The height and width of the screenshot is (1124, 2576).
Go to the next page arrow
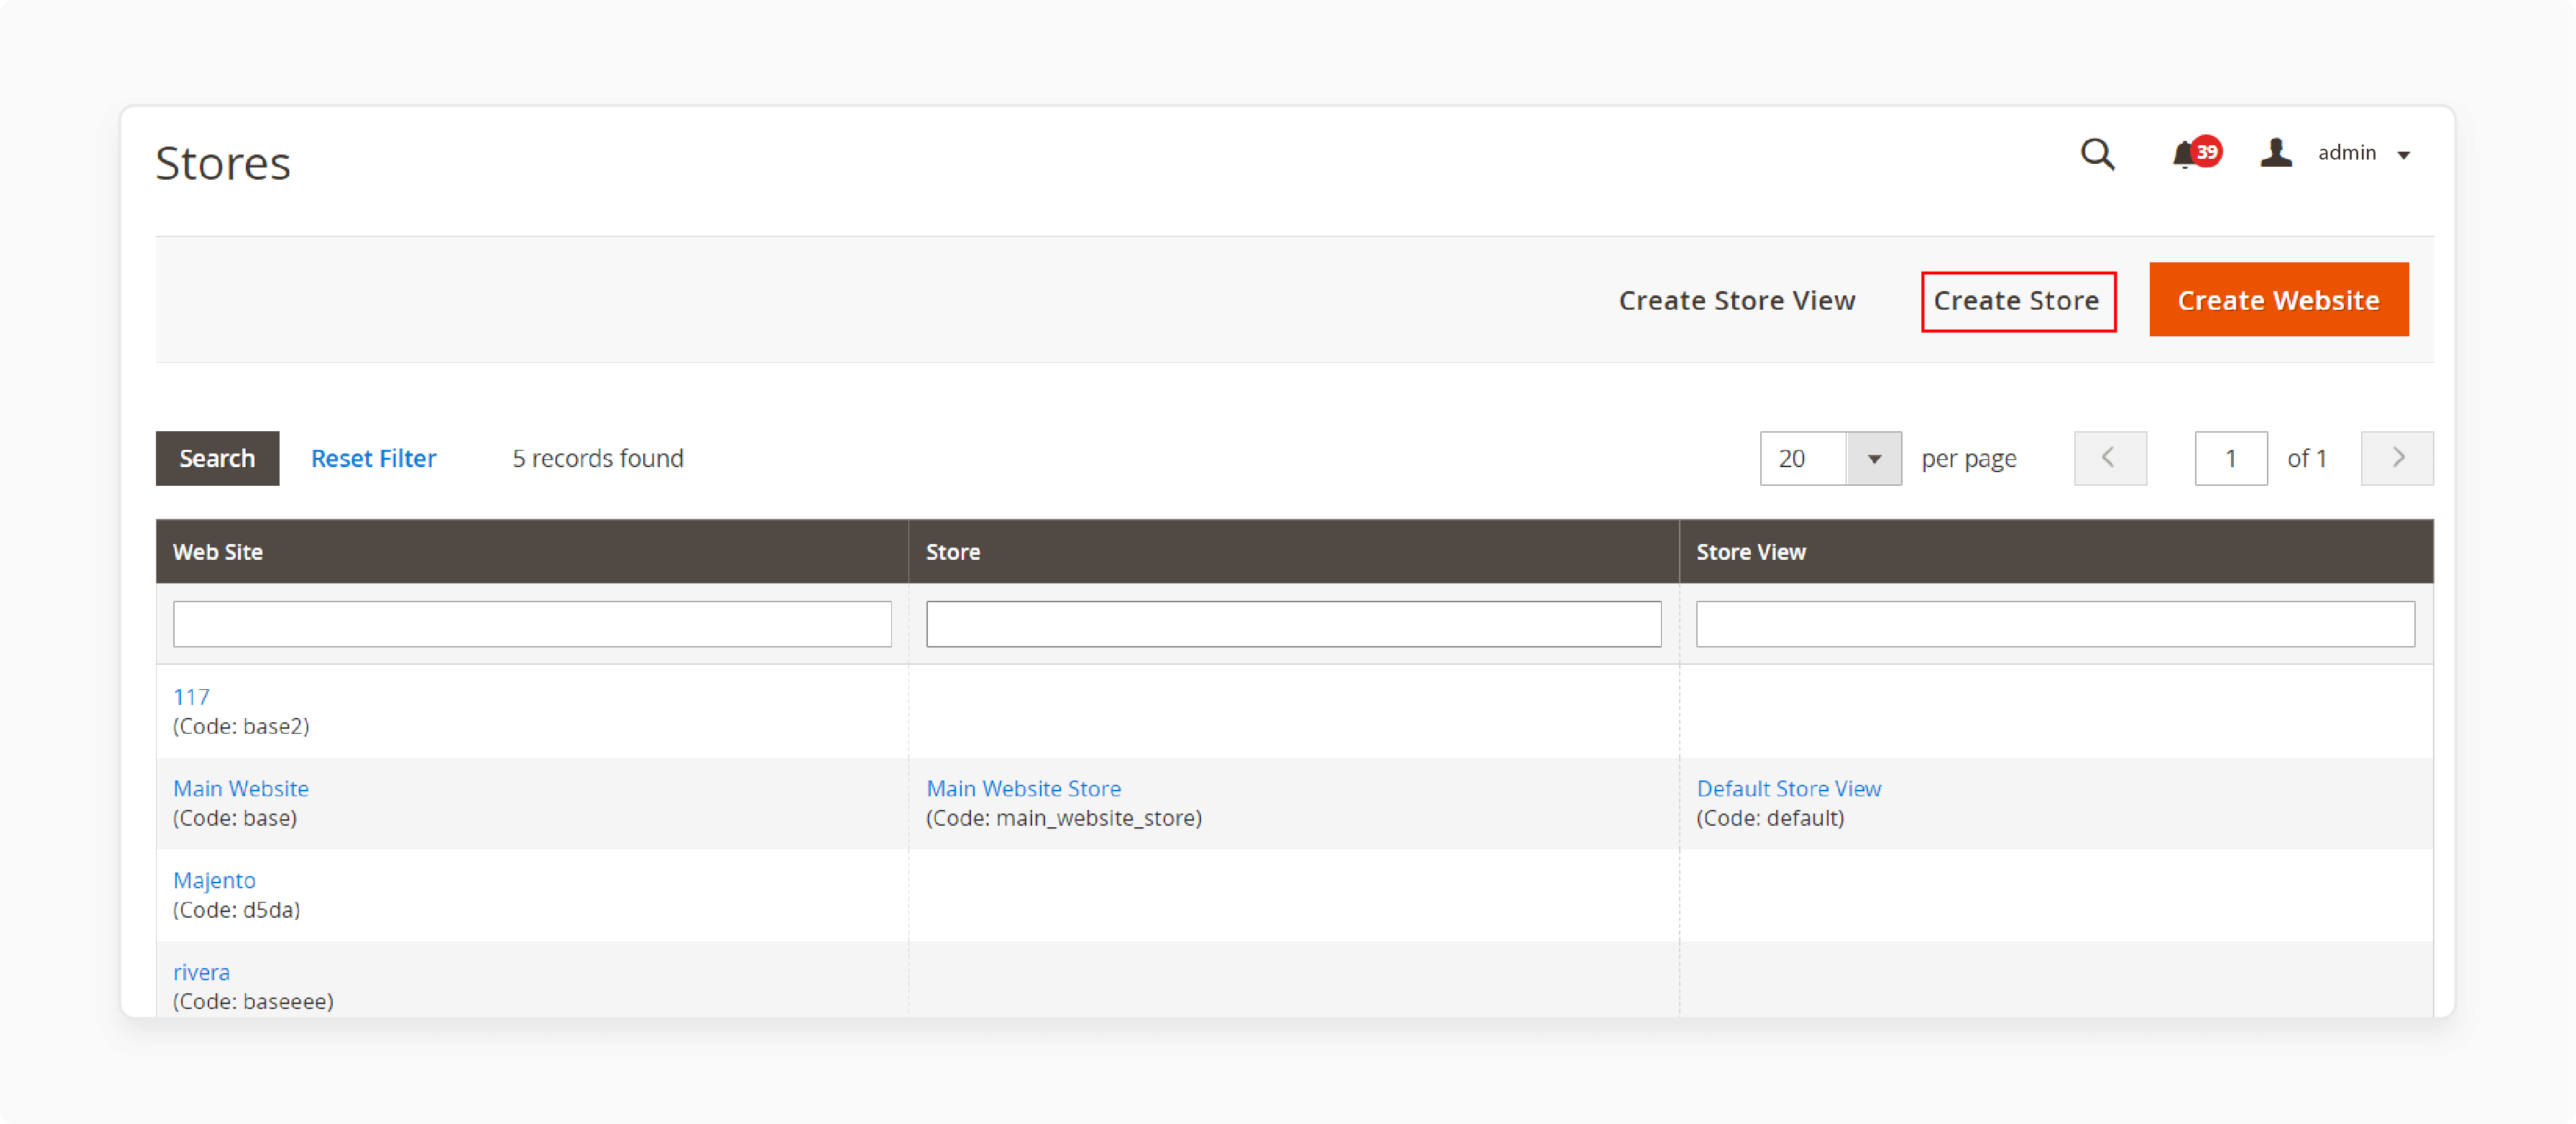pyautogui.click(x=2396, y=458)
